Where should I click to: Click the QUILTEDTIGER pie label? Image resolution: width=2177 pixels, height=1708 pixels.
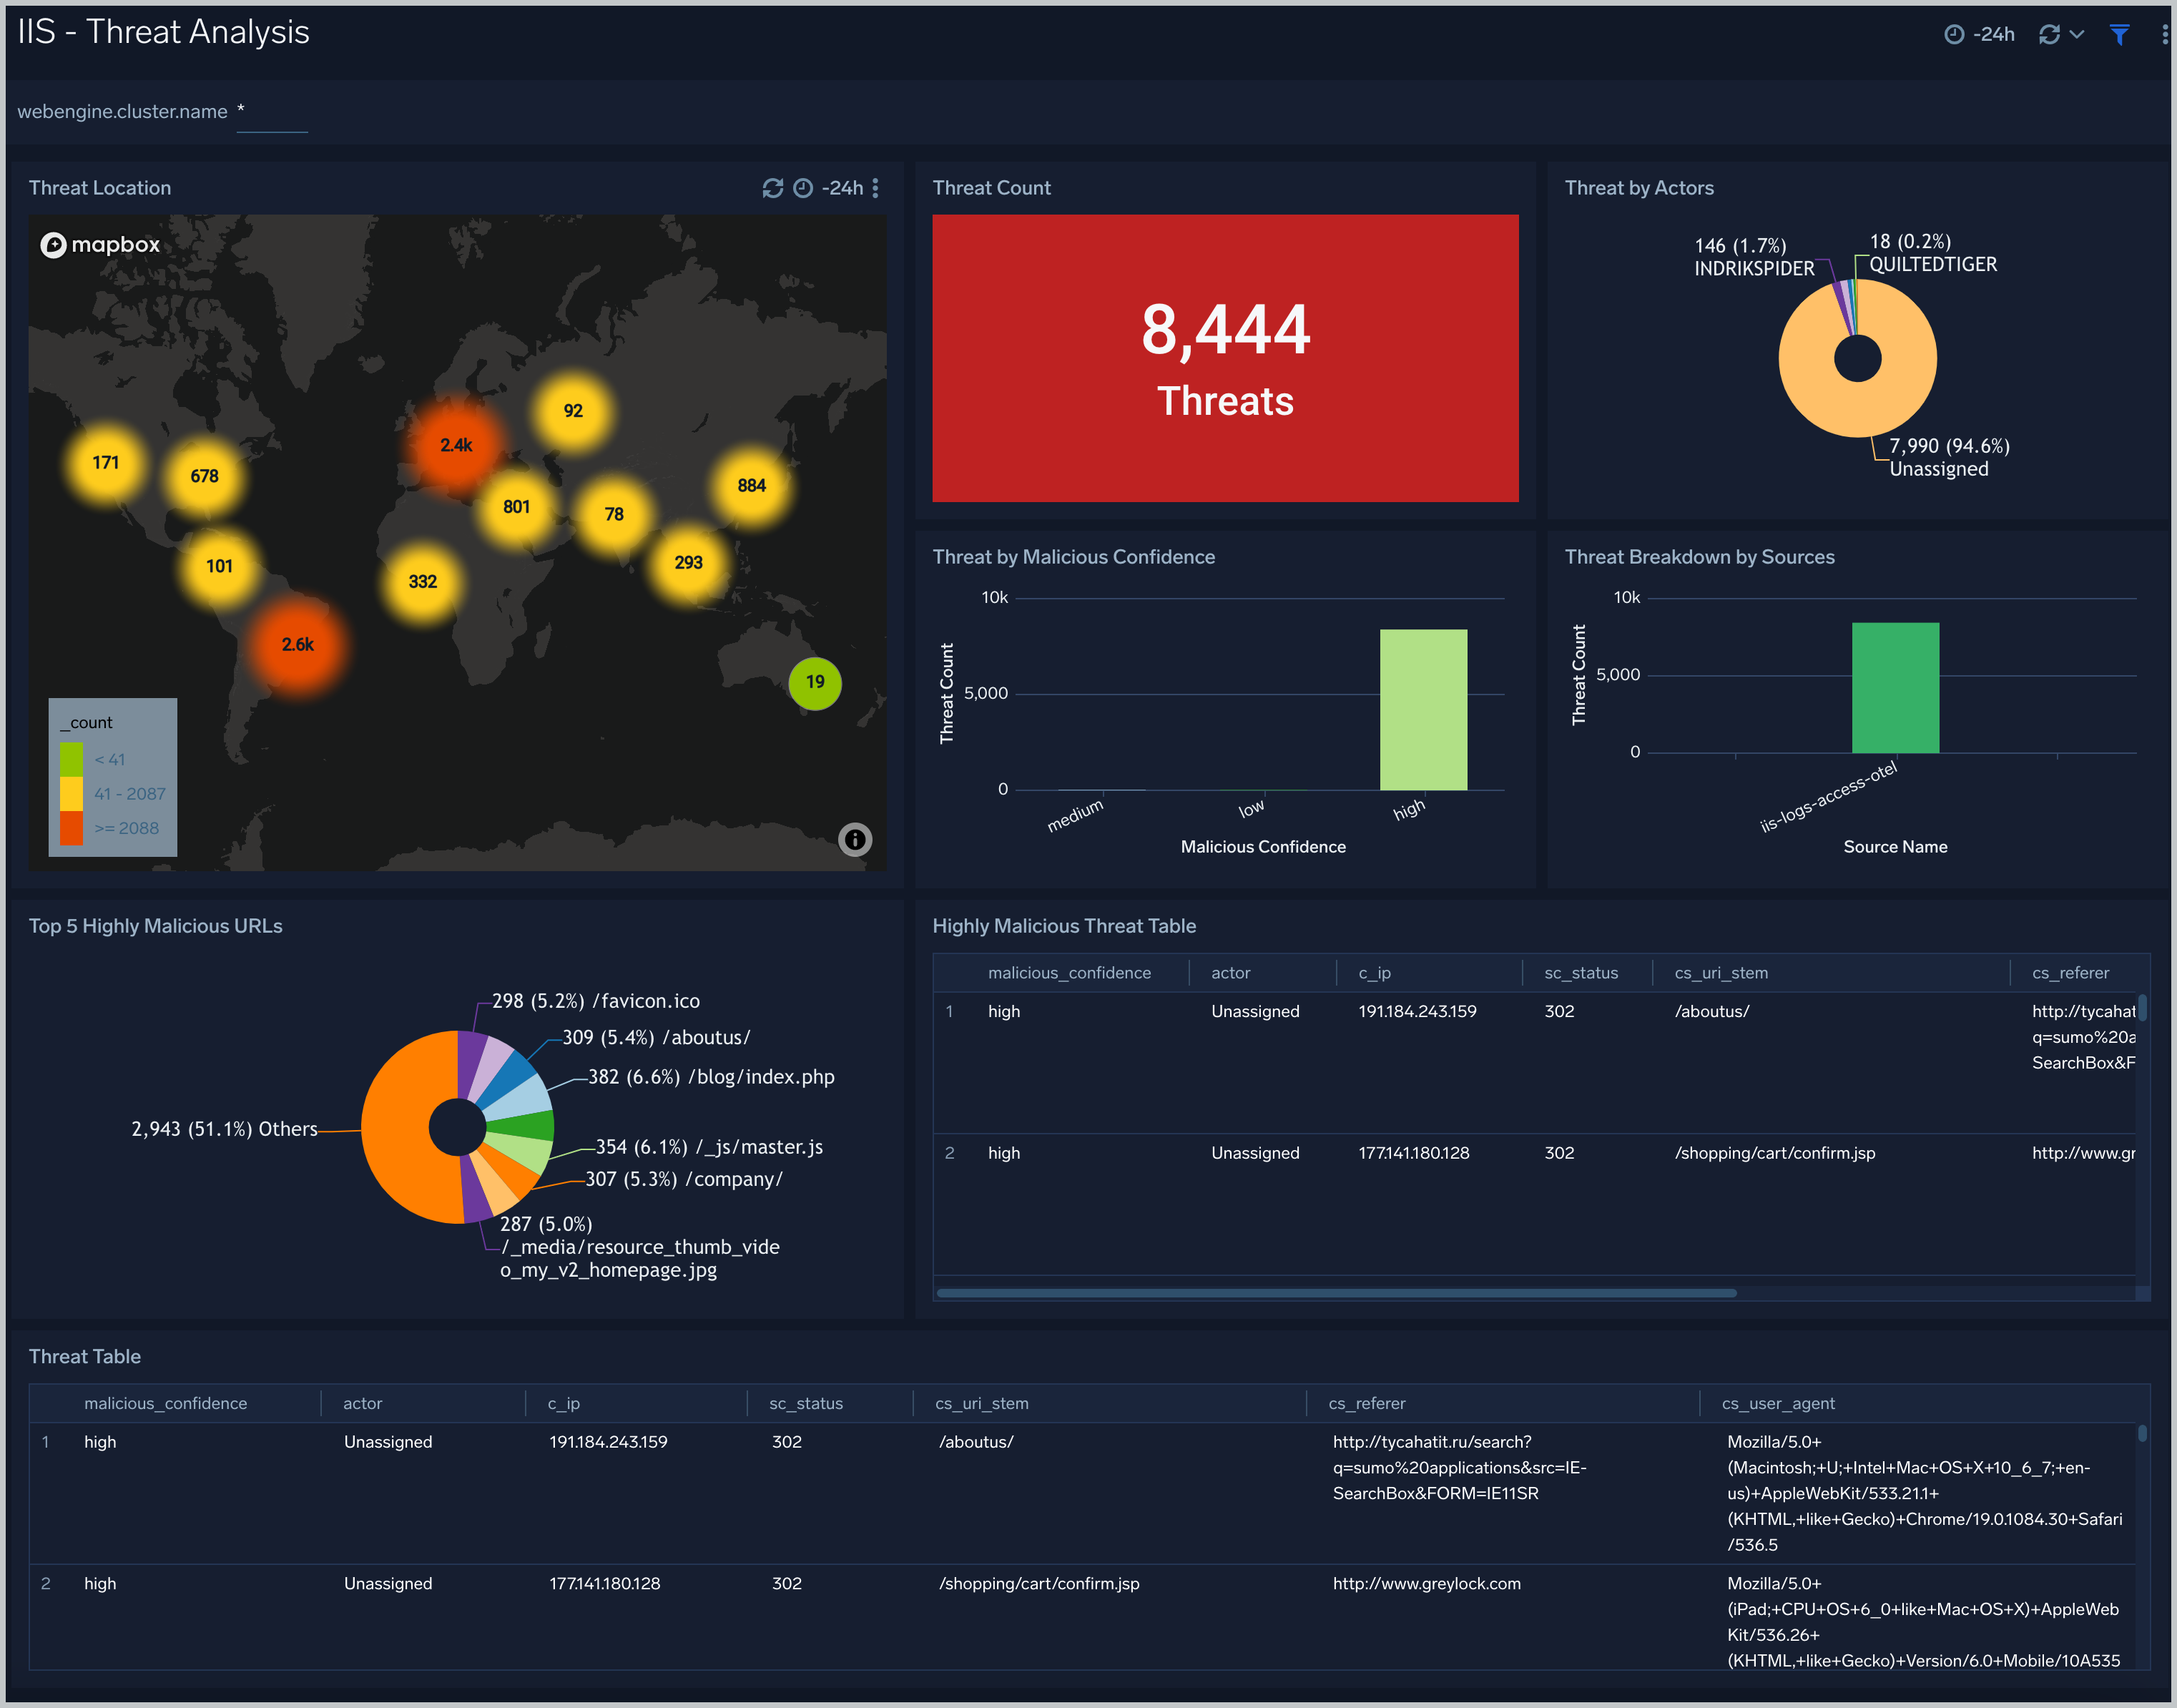[x=1932, y=253]
